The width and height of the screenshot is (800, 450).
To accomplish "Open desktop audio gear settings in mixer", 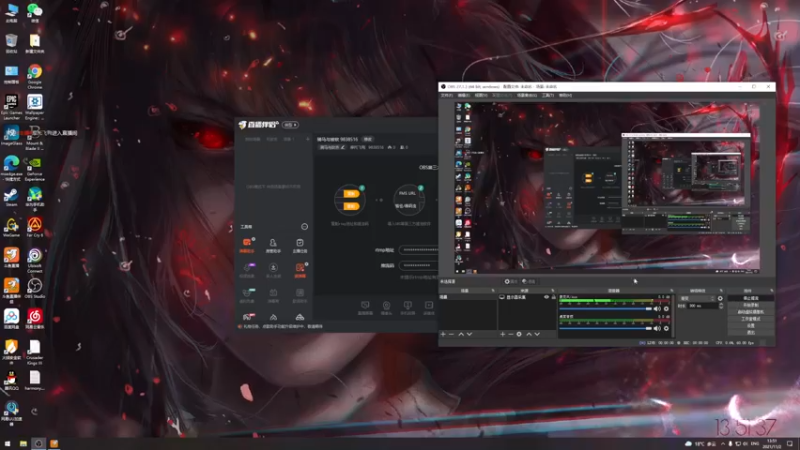I will click(x=666, y=329).
